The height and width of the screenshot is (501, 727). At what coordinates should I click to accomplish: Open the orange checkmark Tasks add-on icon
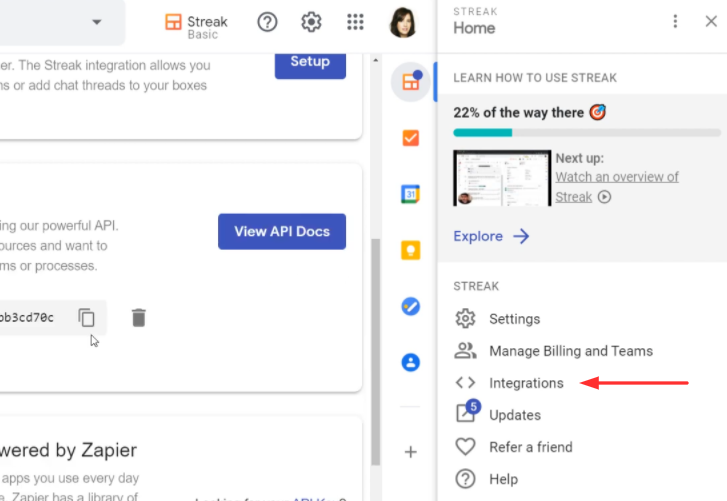coord(411,138)
